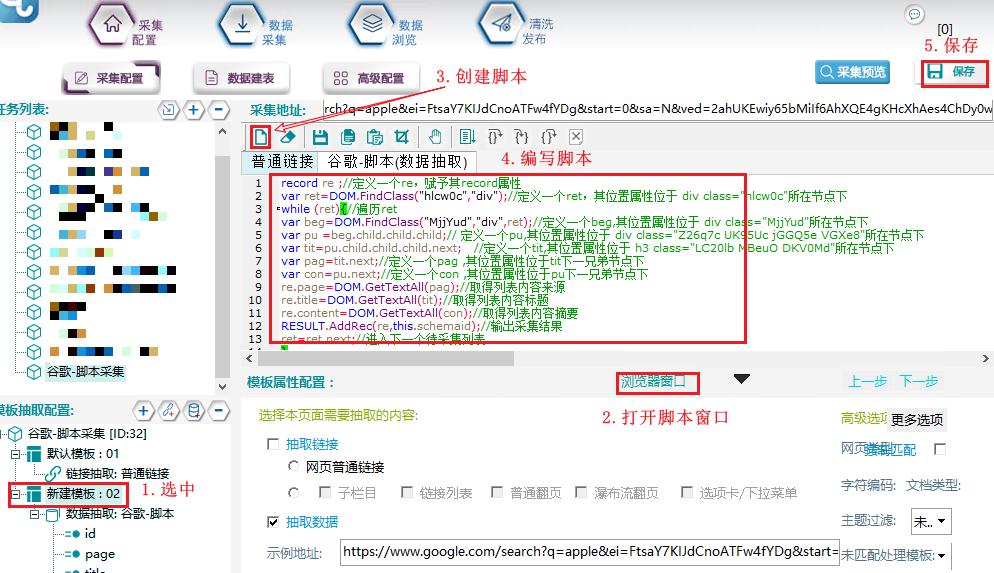Click the 上一步 link
The height and width of the screenshot is (573, 994).
(x=867, y=381)
